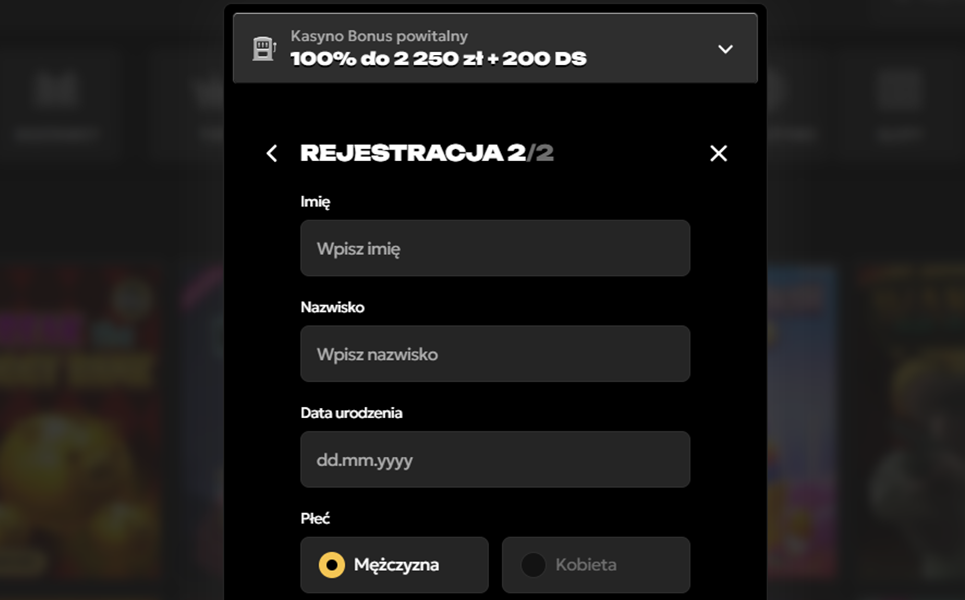Select the Mężczyzna radio option
The width and height of the screenshot is (965, 600).
click(x=394, y=565)
